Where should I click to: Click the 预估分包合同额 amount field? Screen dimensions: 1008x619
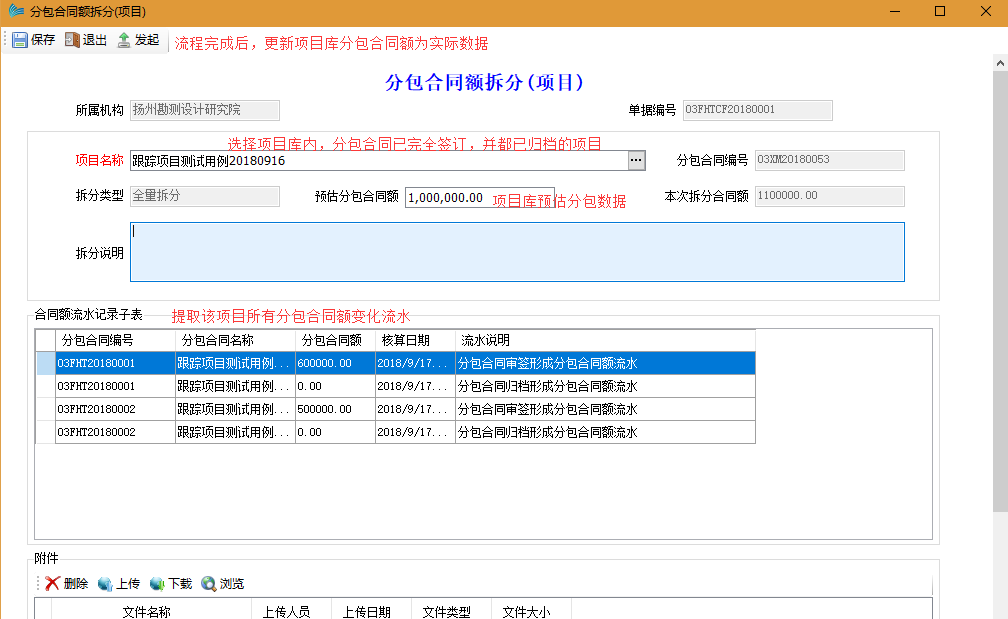click(x=479, y=197)
